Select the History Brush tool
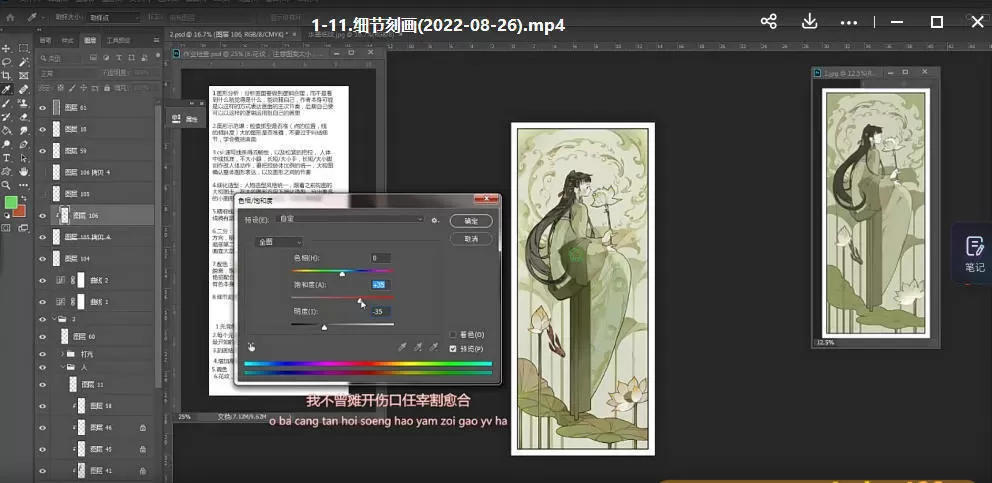 click(x=6, y=117)
